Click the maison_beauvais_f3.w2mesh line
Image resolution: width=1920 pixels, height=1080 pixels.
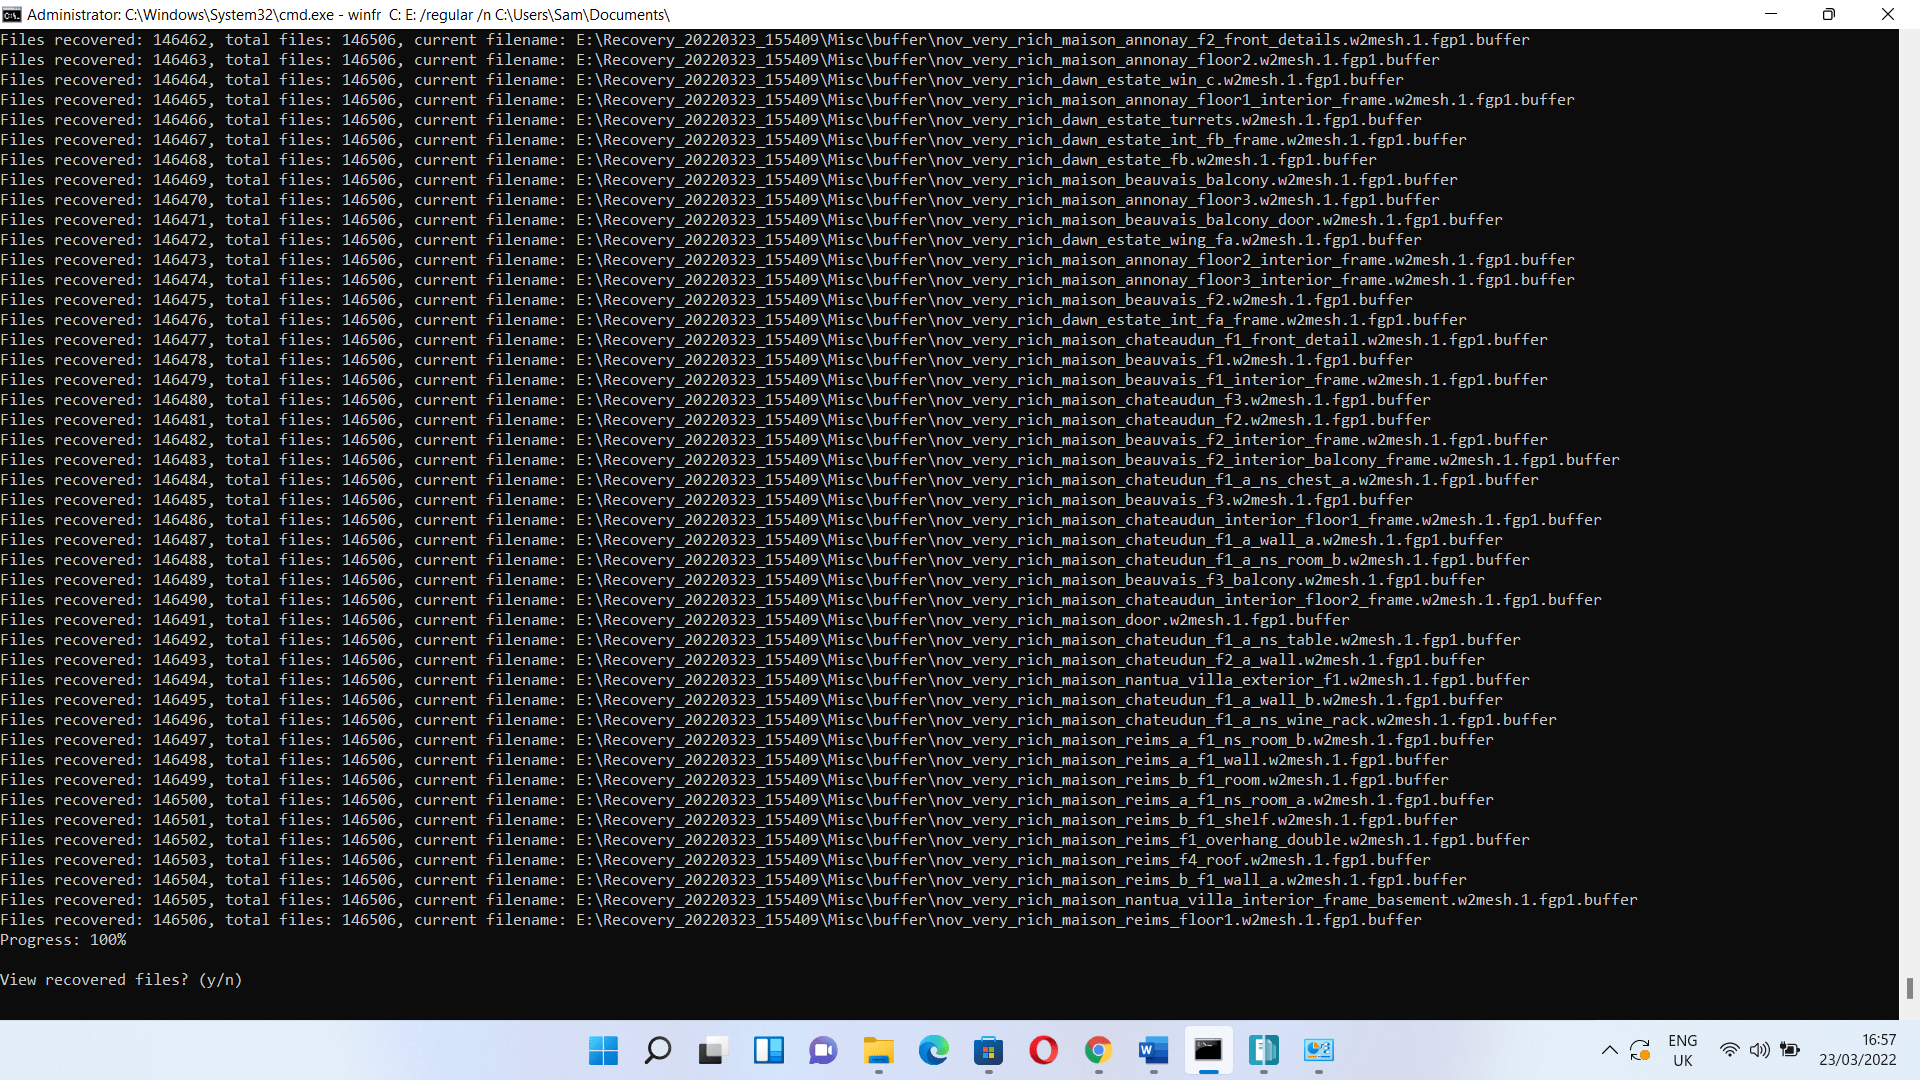click(x=706, y=500)
